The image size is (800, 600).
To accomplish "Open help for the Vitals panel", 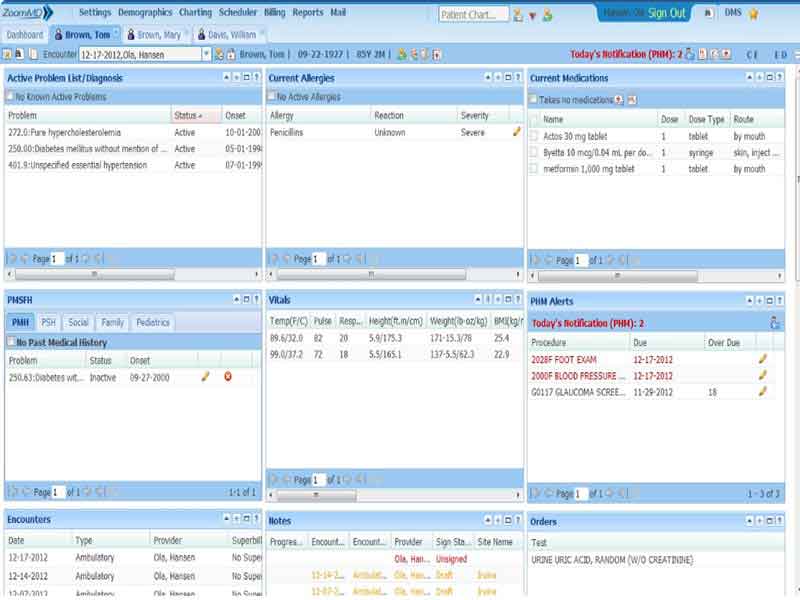I will click(x=517, y=299).
